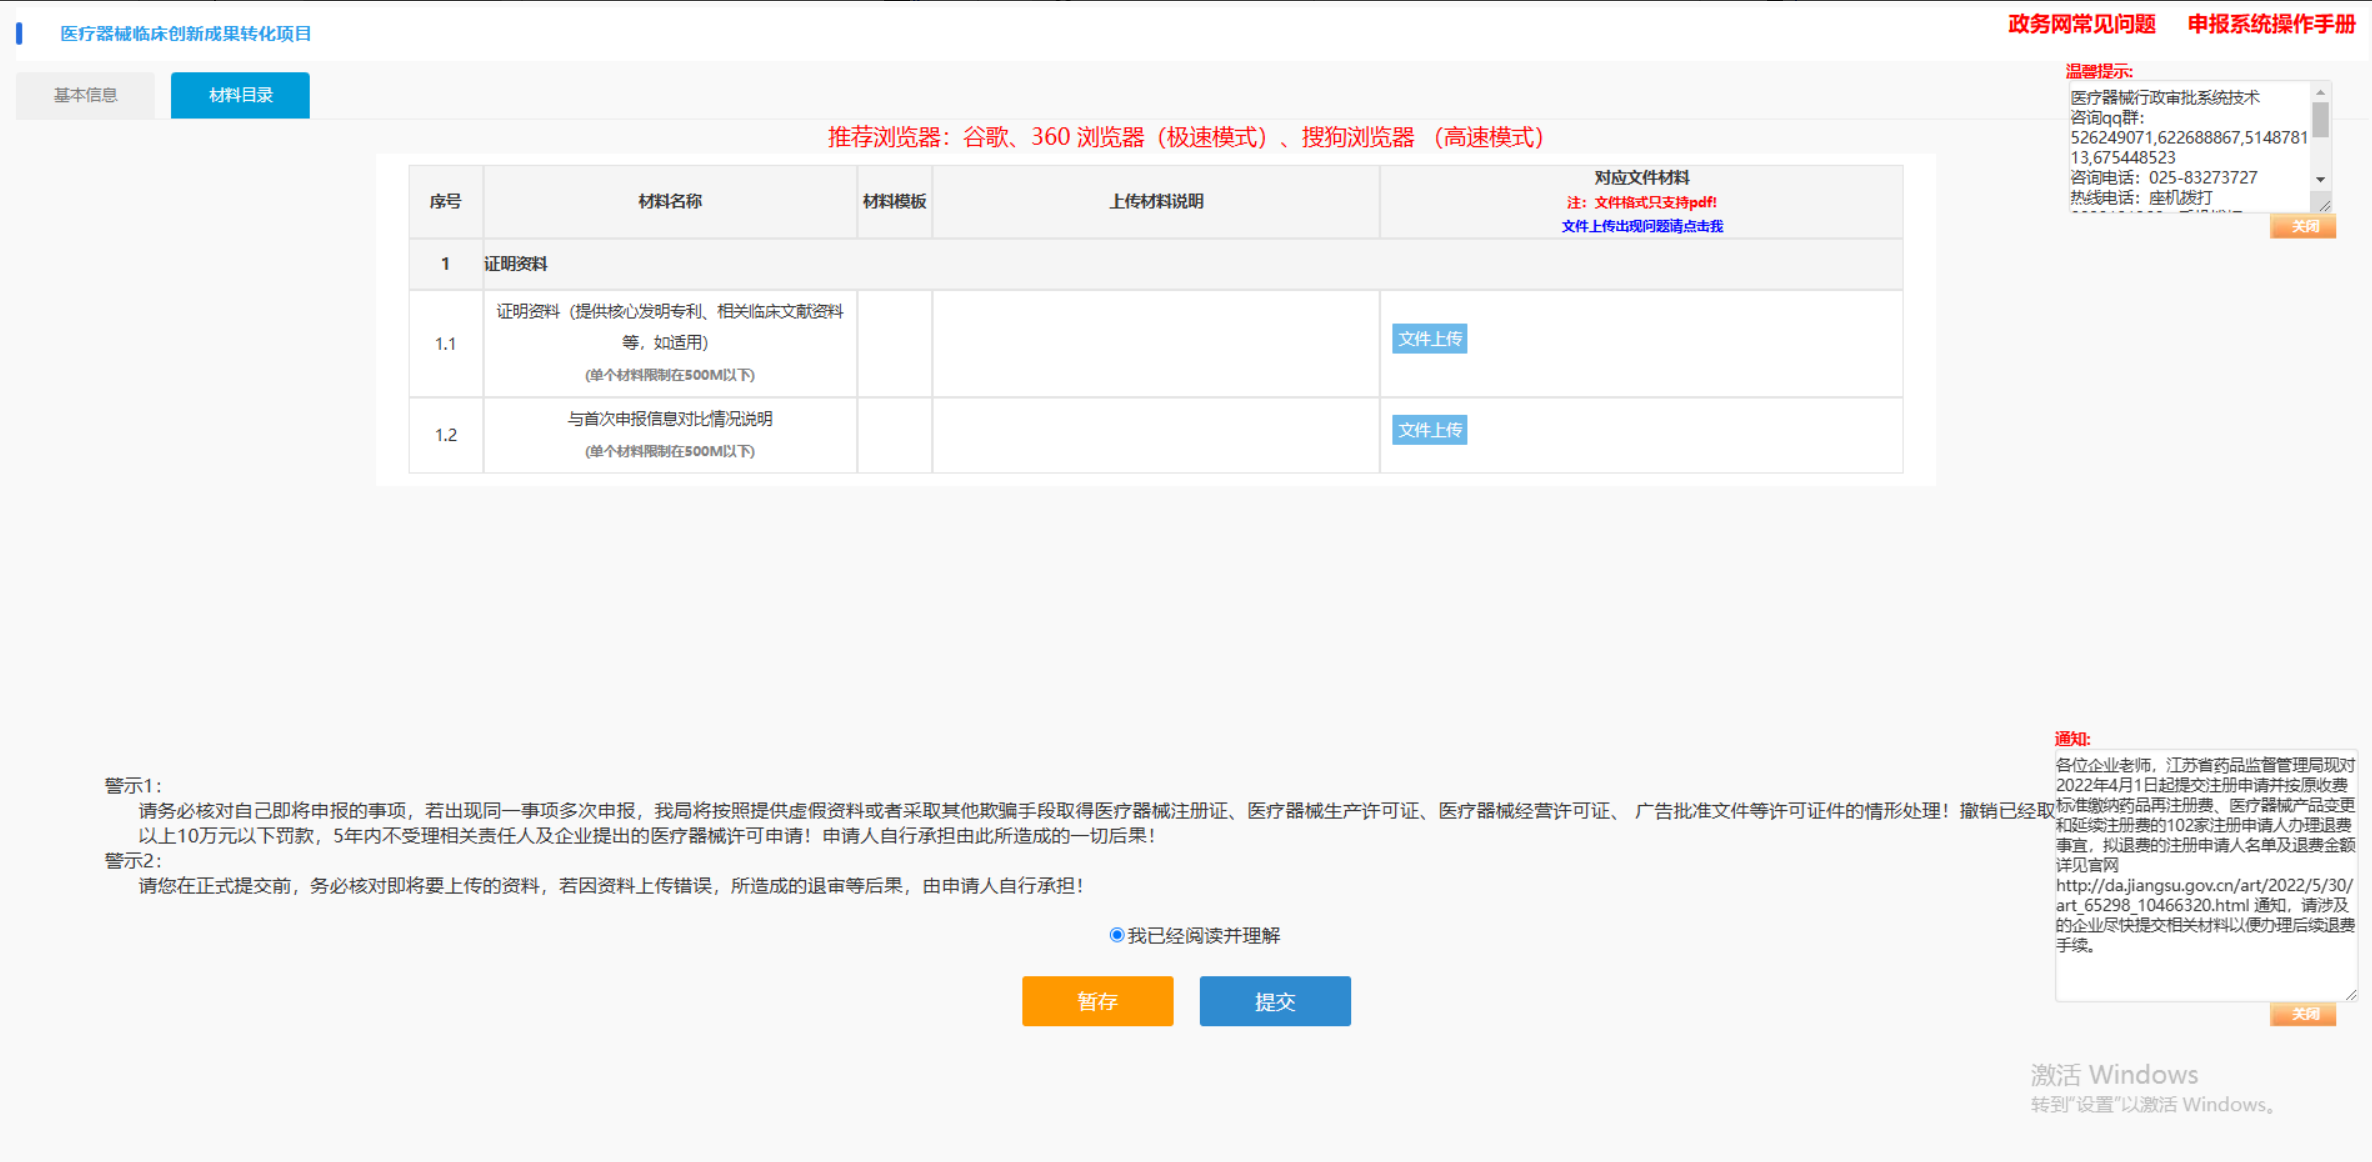Switch to the 基本信息 tab
2372x1162 pixels.
pos(85,95)
